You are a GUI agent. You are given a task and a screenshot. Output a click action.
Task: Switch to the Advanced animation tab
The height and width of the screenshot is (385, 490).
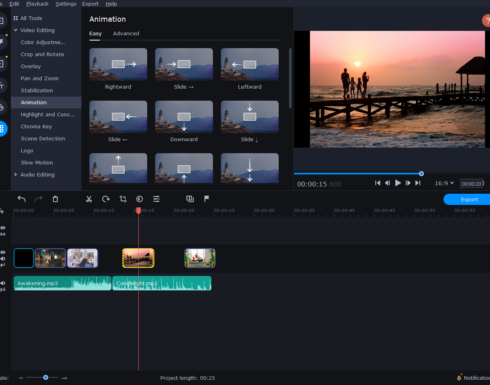[x=126, y=33]
